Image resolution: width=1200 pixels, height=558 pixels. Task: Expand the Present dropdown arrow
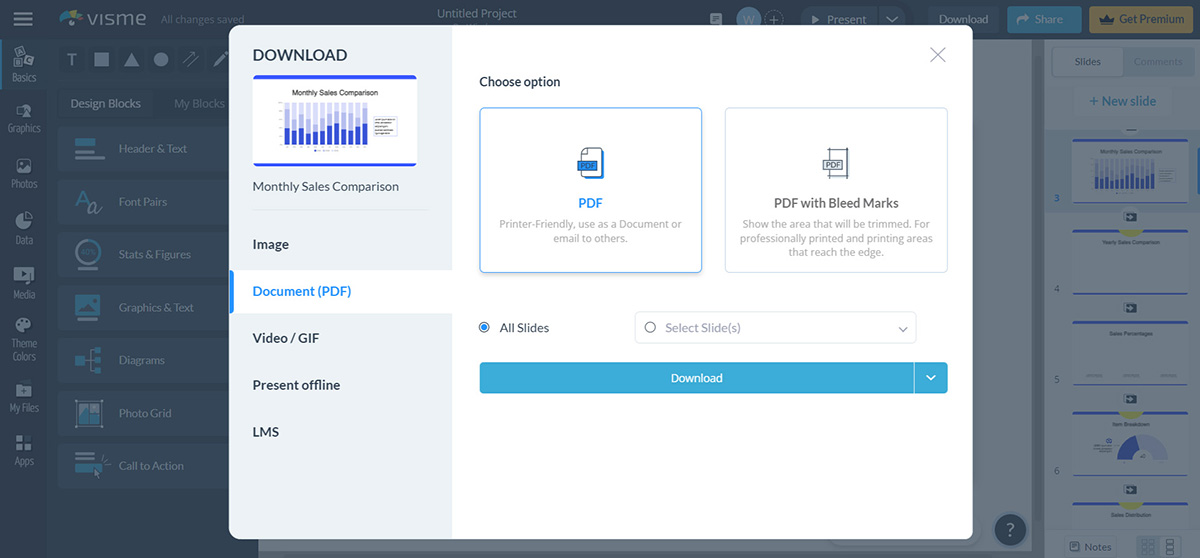[893, 19]
